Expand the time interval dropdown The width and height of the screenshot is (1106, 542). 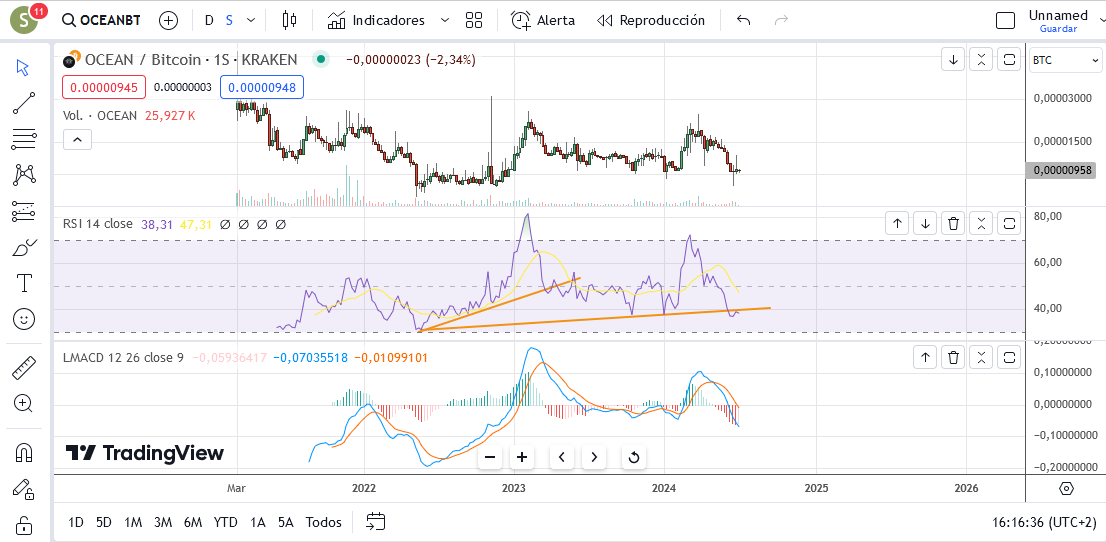coord(251,20)
